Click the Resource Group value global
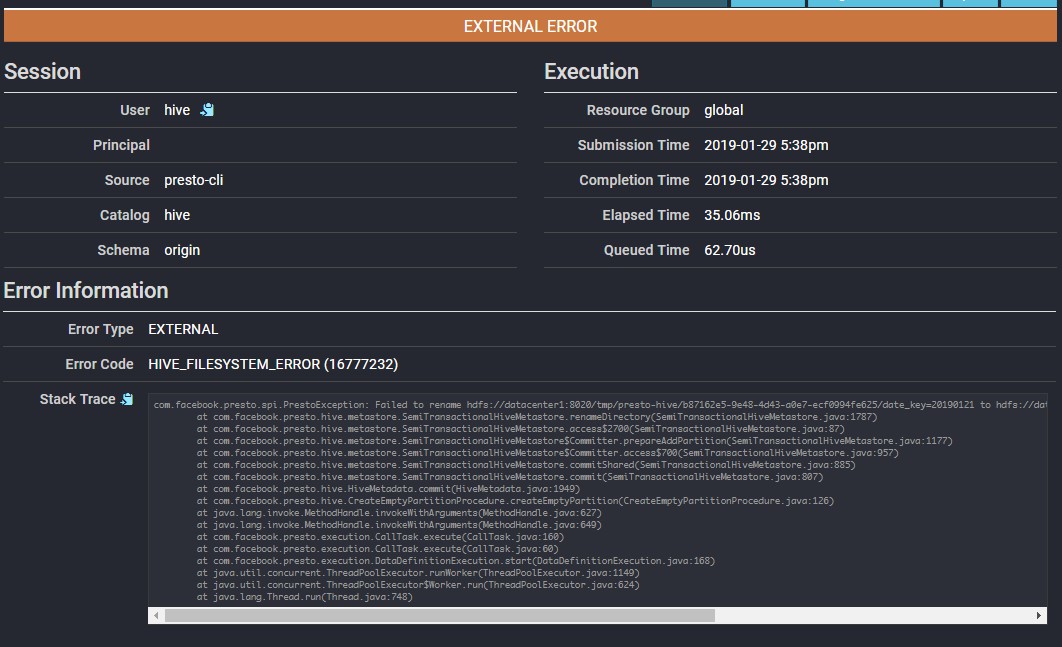This screenshot has width=1062, height=647. pyautogui.click(x=723, y=110)
